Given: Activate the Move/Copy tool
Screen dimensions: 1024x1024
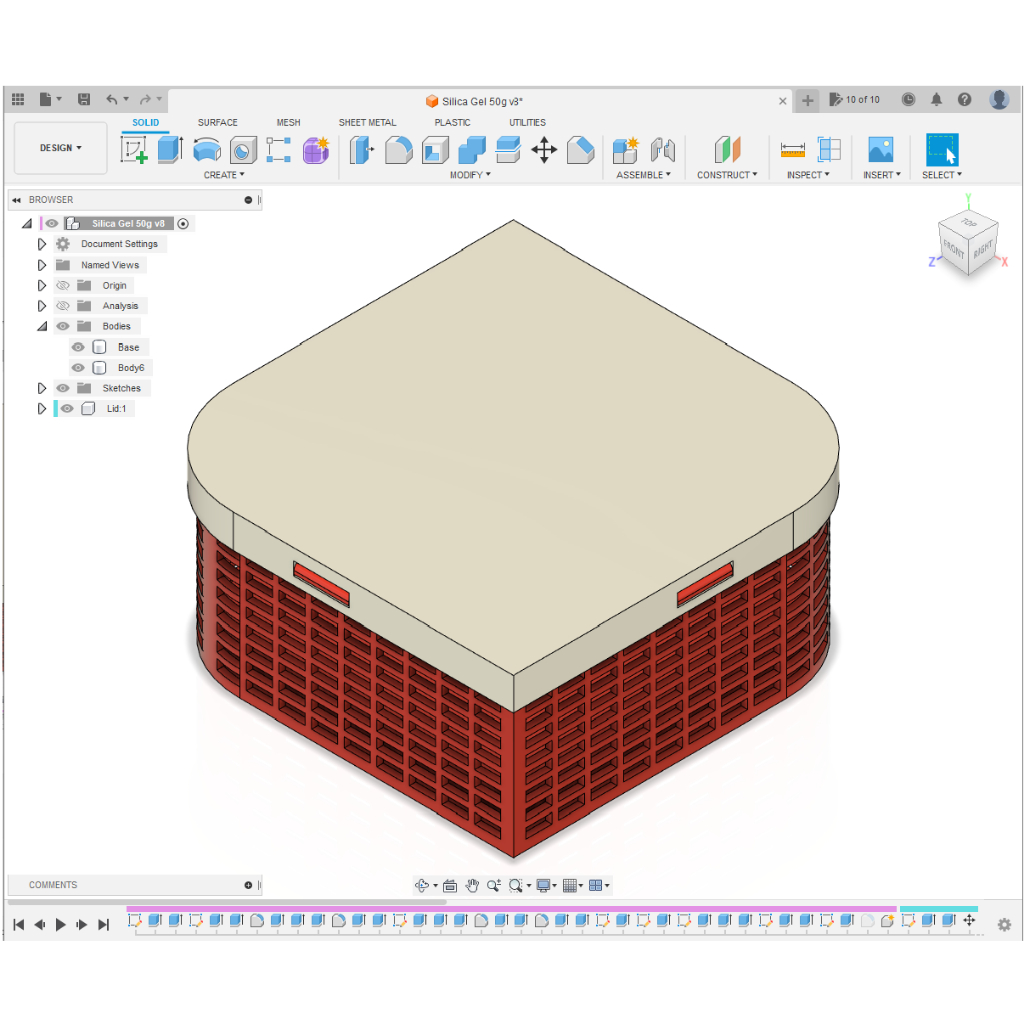Looking at the screenshot, I should (x=544, y=150).
